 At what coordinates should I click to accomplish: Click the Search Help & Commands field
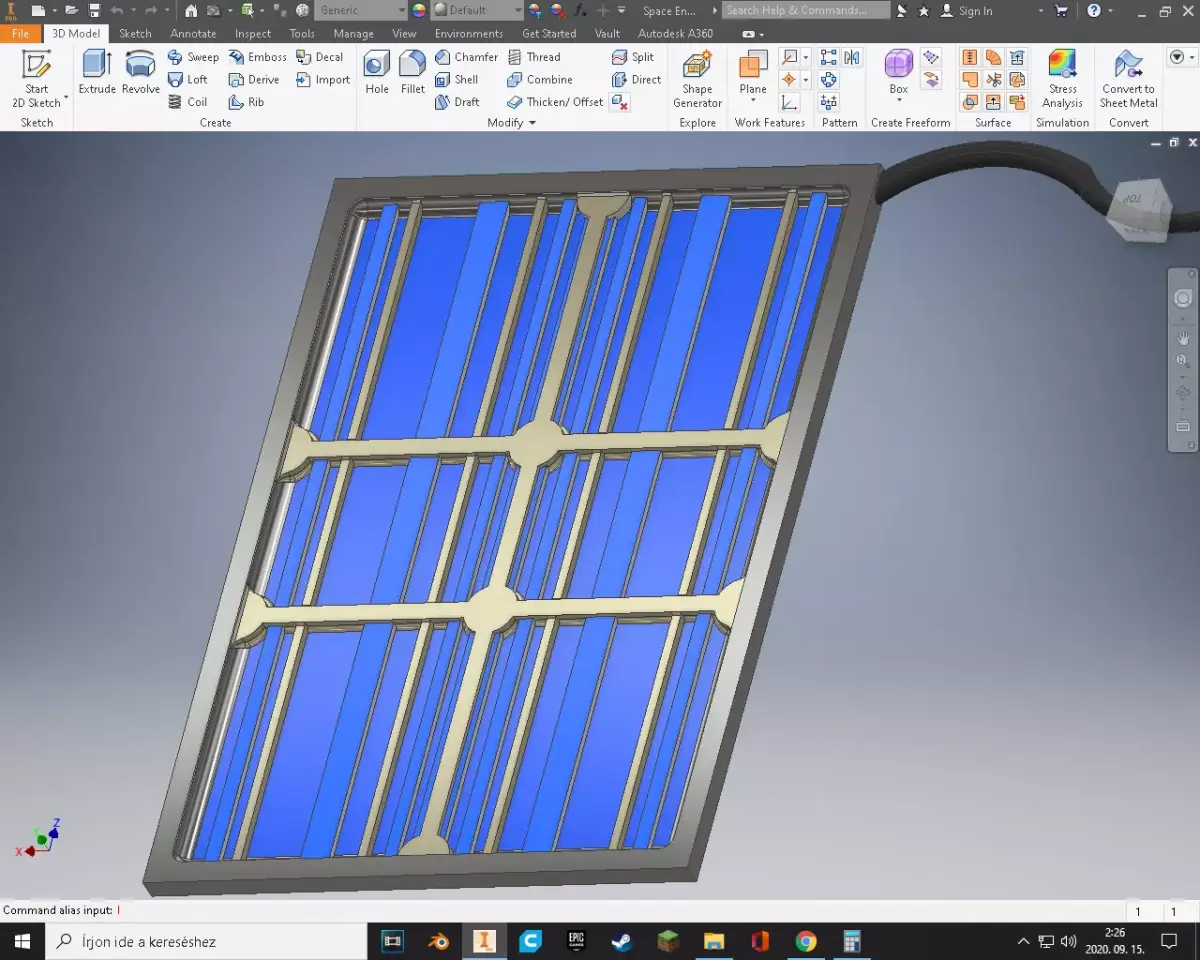point(806,10)
